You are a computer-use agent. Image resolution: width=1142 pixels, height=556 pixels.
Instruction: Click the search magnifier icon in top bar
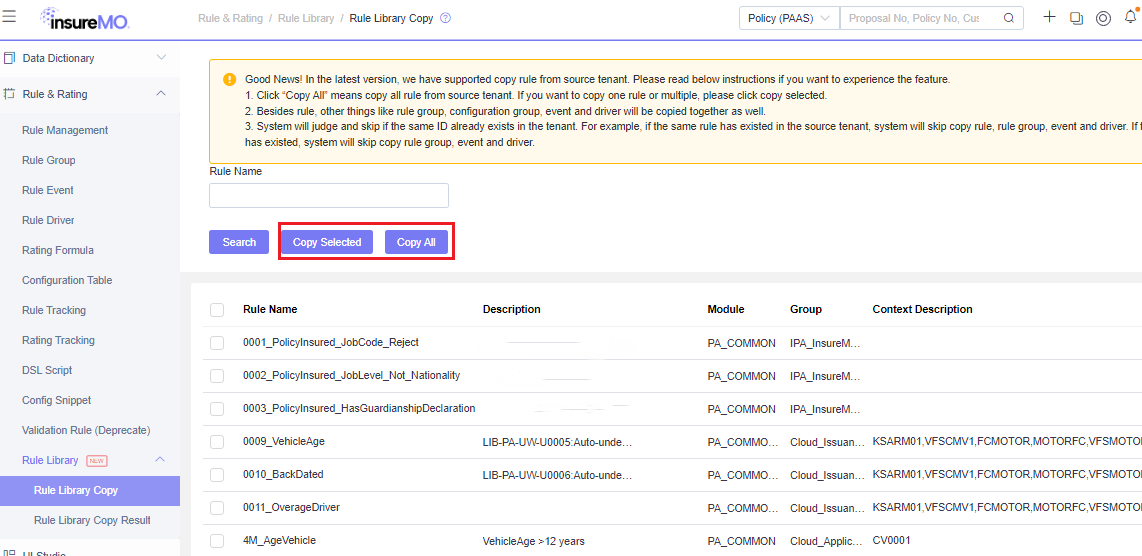click(1009, 18)
